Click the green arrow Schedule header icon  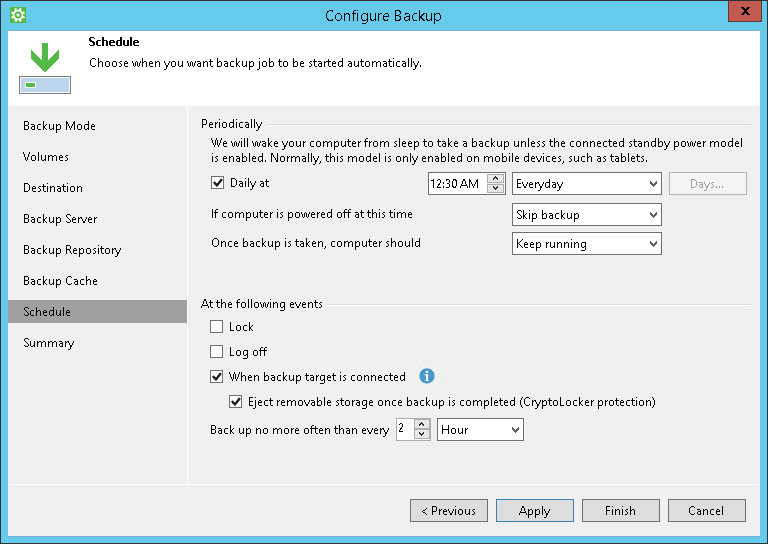[x=44, y=69]
